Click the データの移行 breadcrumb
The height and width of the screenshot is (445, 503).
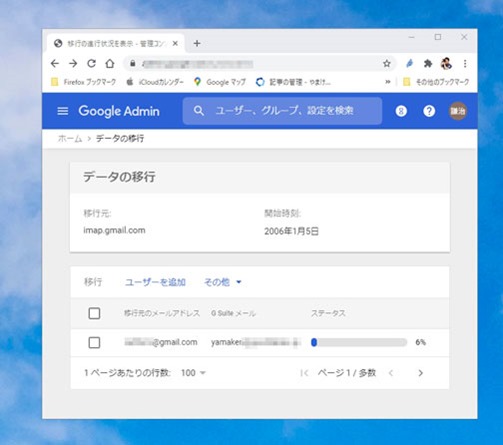pos(120,138)
